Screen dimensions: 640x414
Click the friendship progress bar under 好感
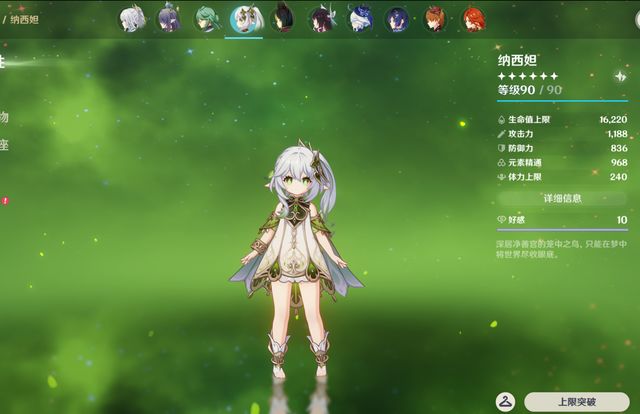562,230
